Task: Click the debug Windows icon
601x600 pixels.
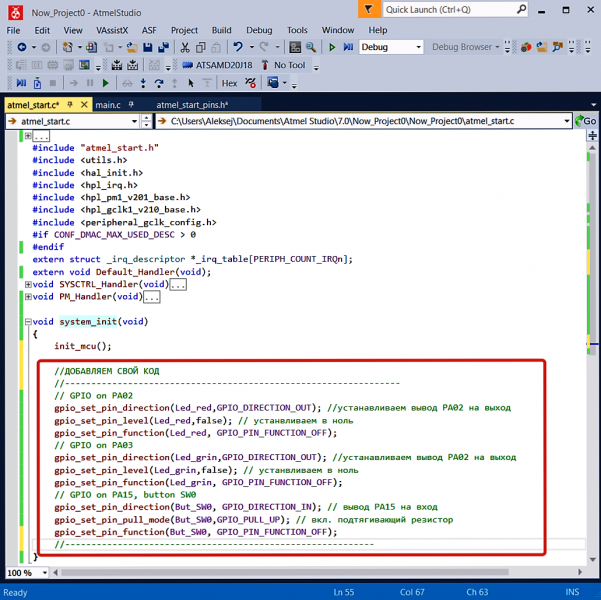Action: click(x=273, y=83)
